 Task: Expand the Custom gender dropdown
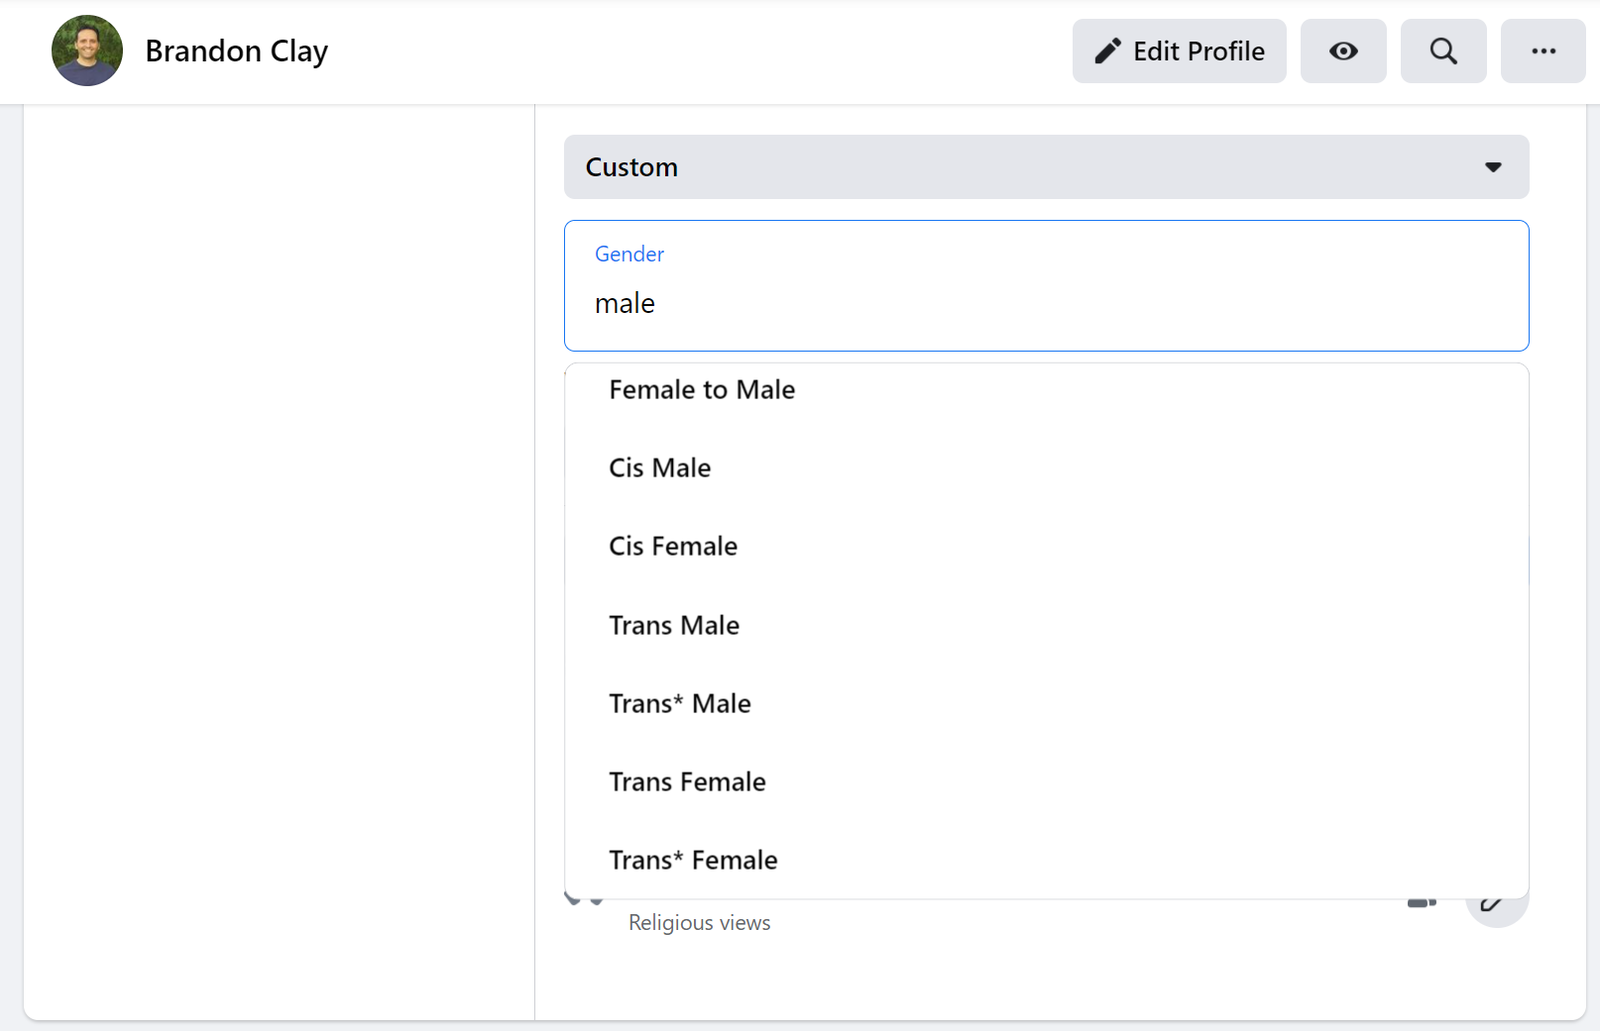point(1046,167)
